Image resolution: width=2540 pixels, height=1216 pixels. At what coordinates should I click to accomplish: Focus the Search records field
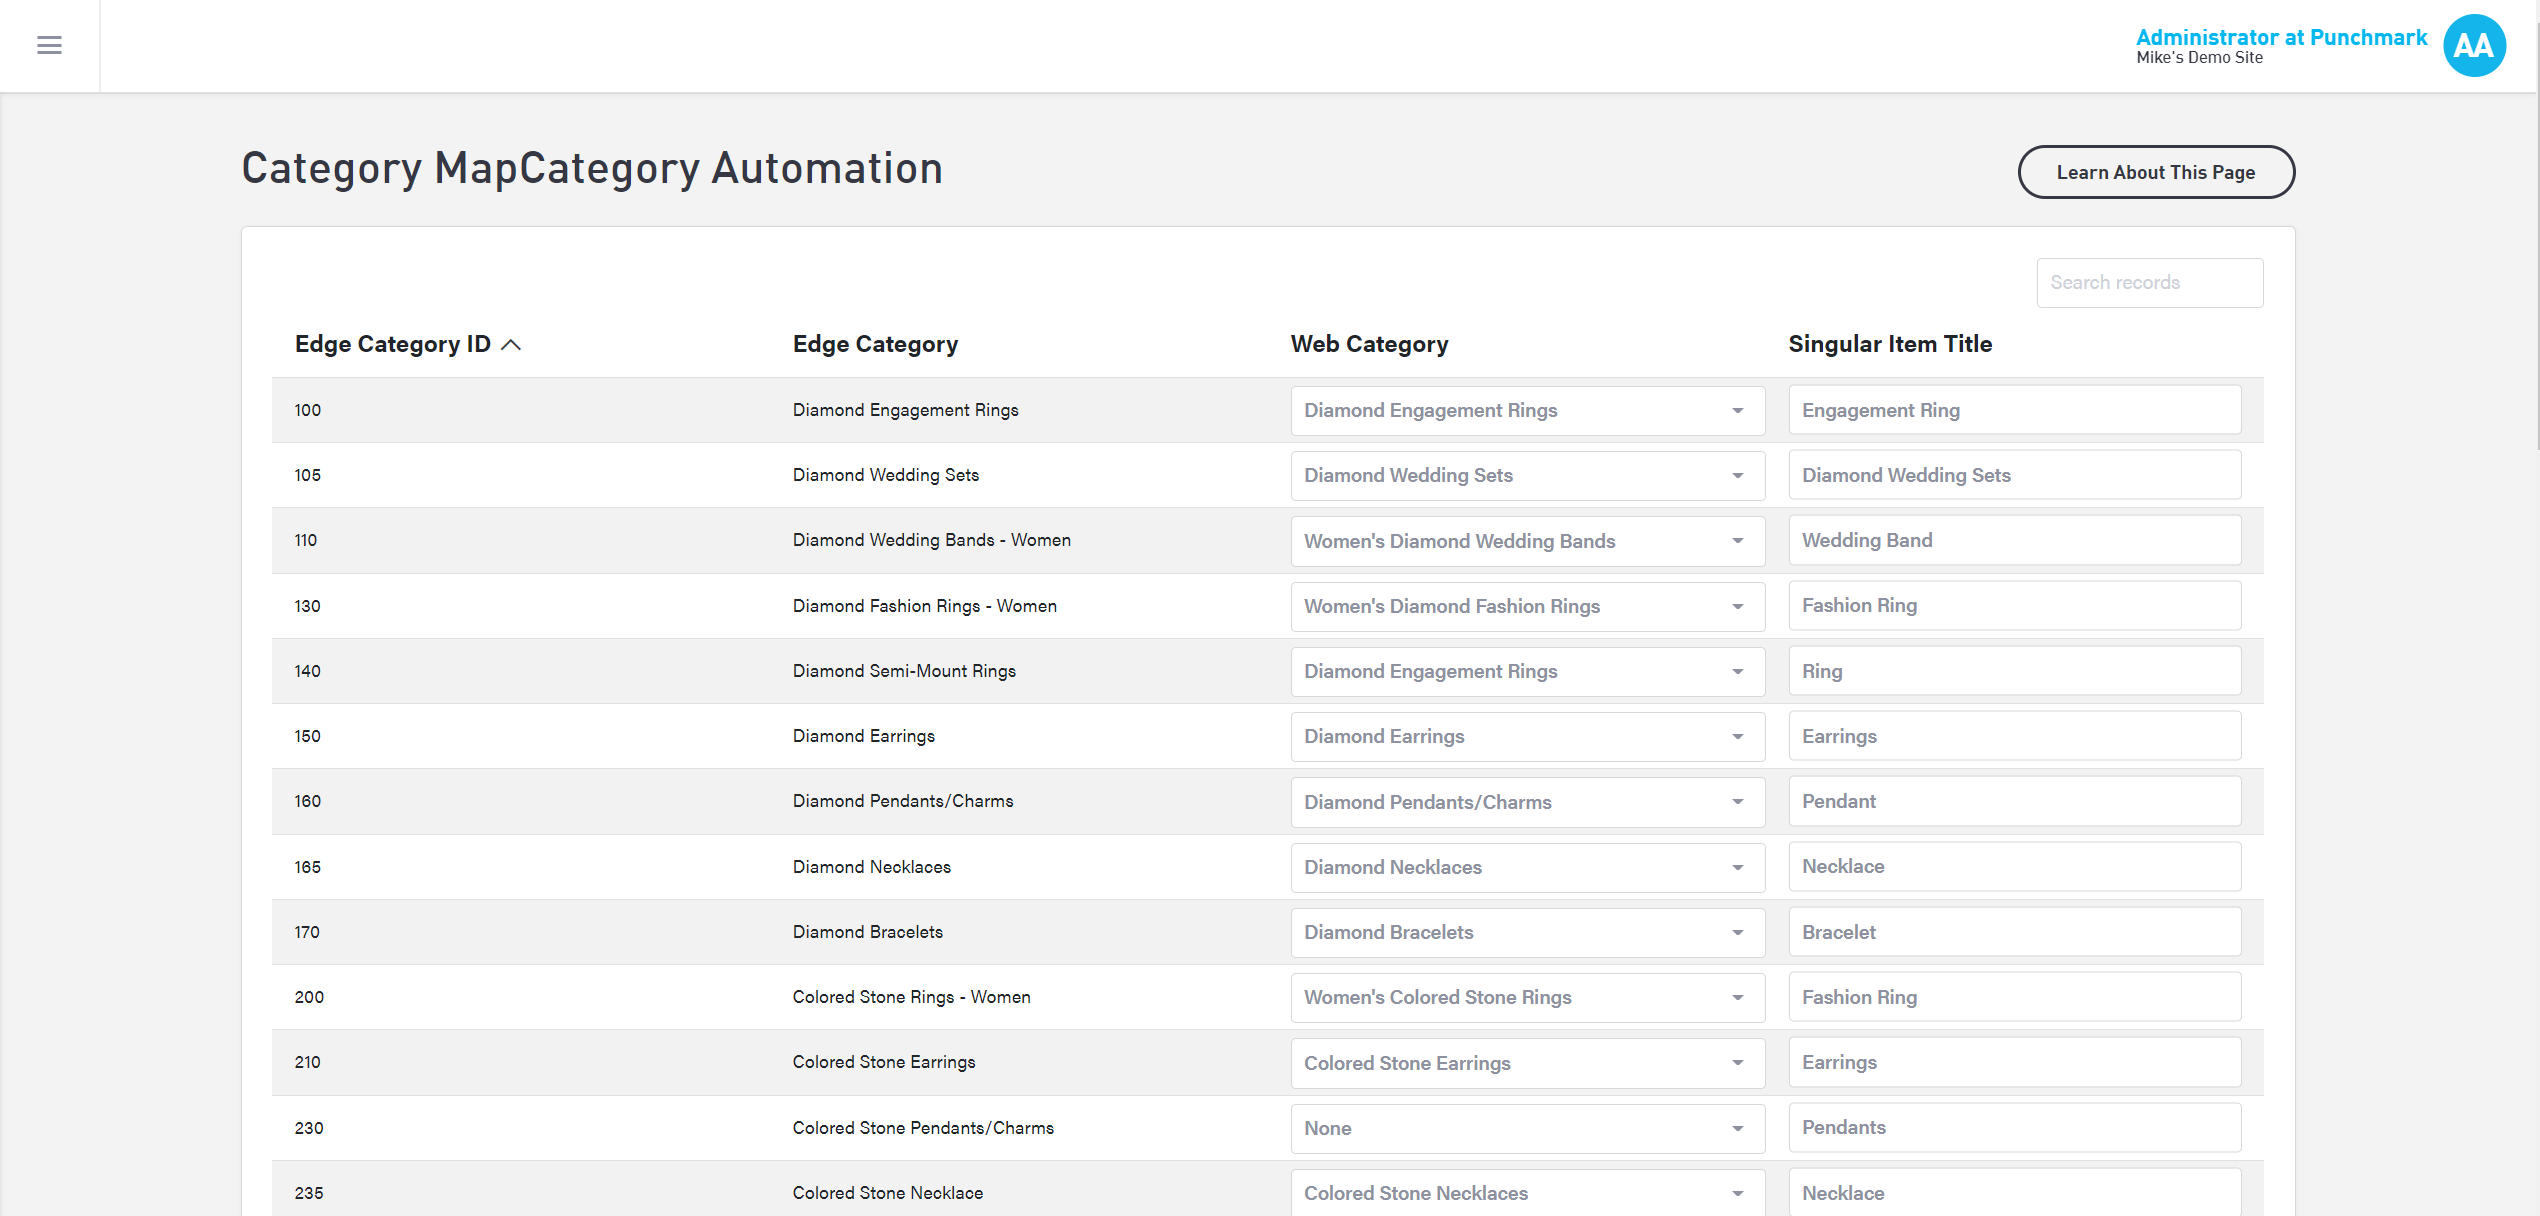(x=2149, y=283)
